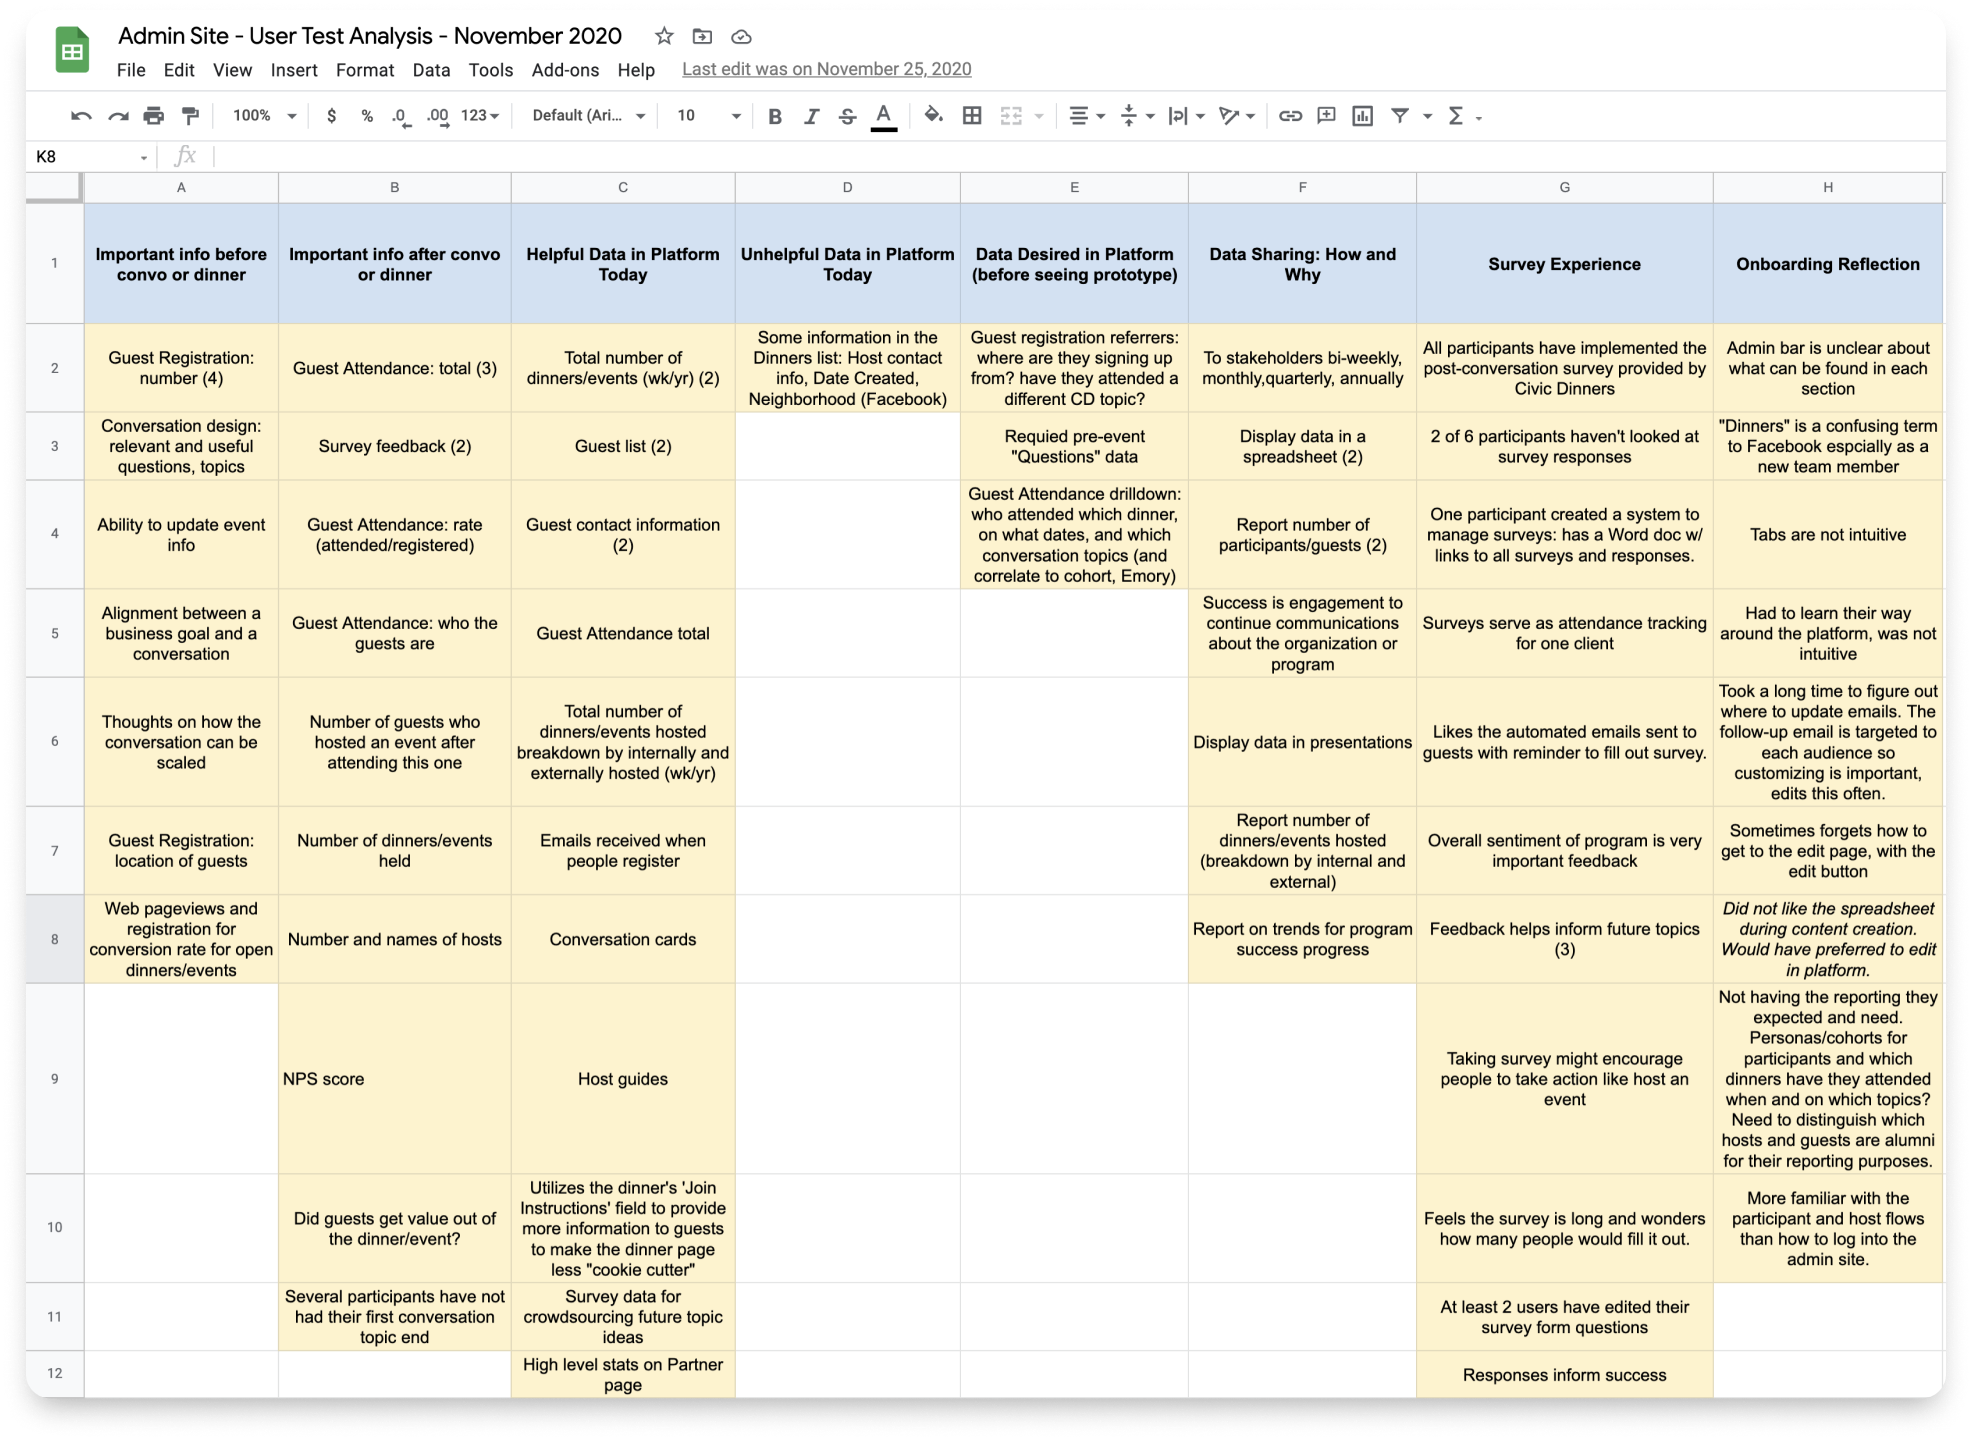Screen dimensions: 1972x1441
Task: Expand the Default (Arial) font dropdown
Action: click(588, 116)
